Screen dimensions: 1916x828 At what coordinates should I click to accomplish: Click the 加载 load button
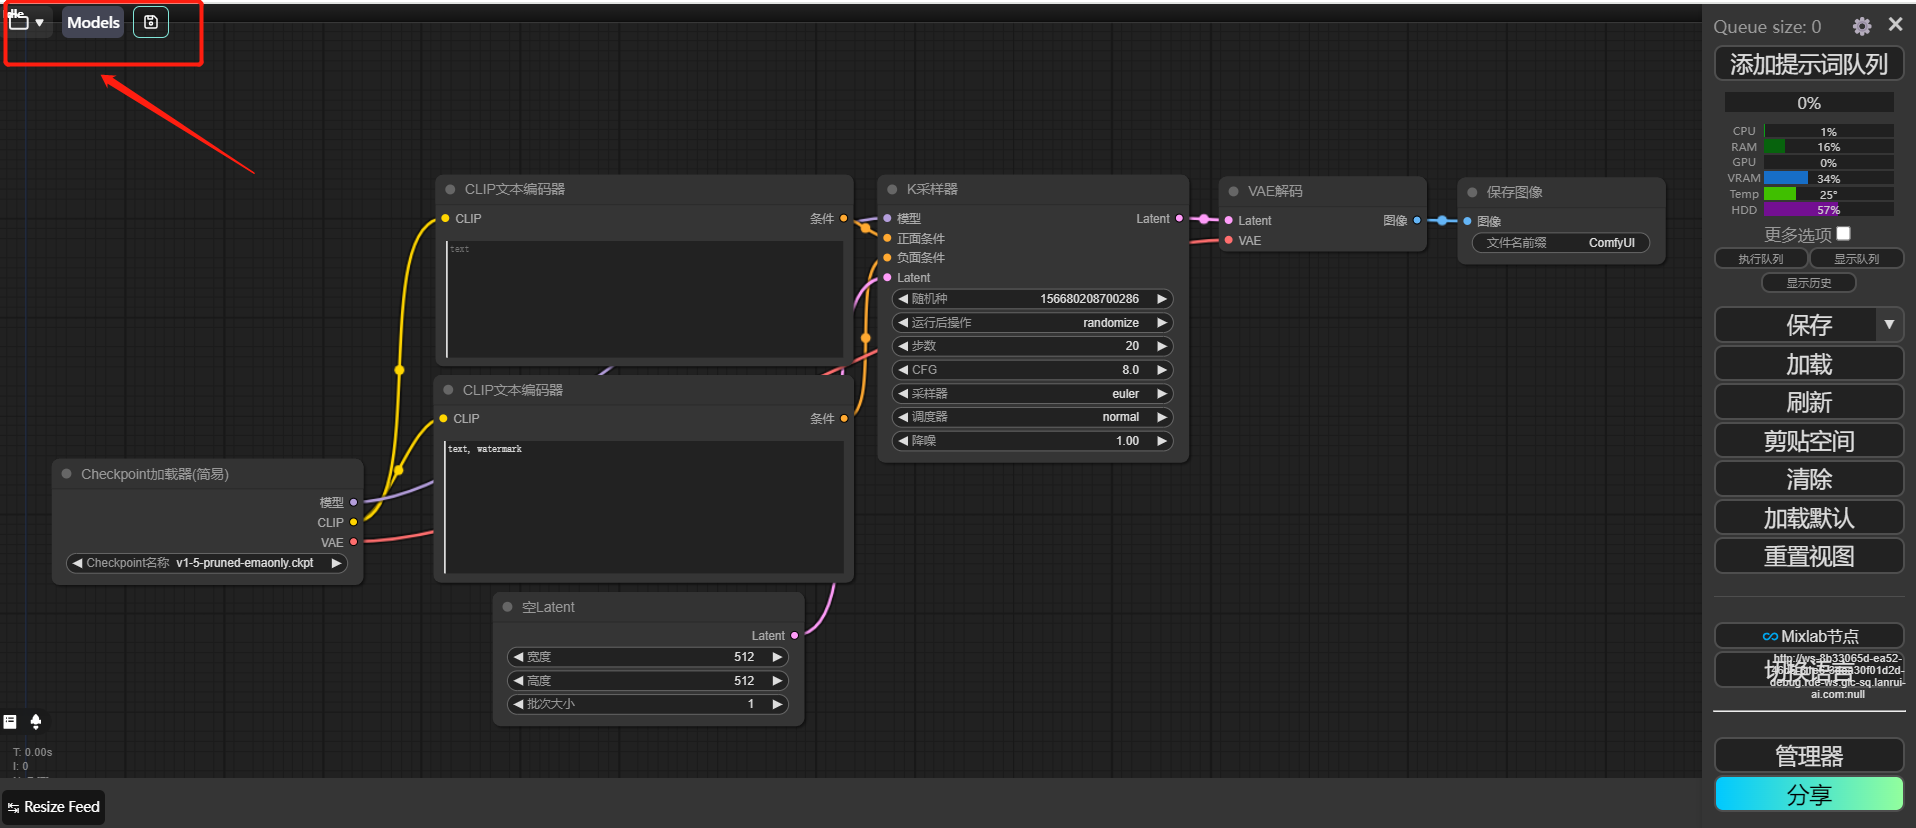1809,364
